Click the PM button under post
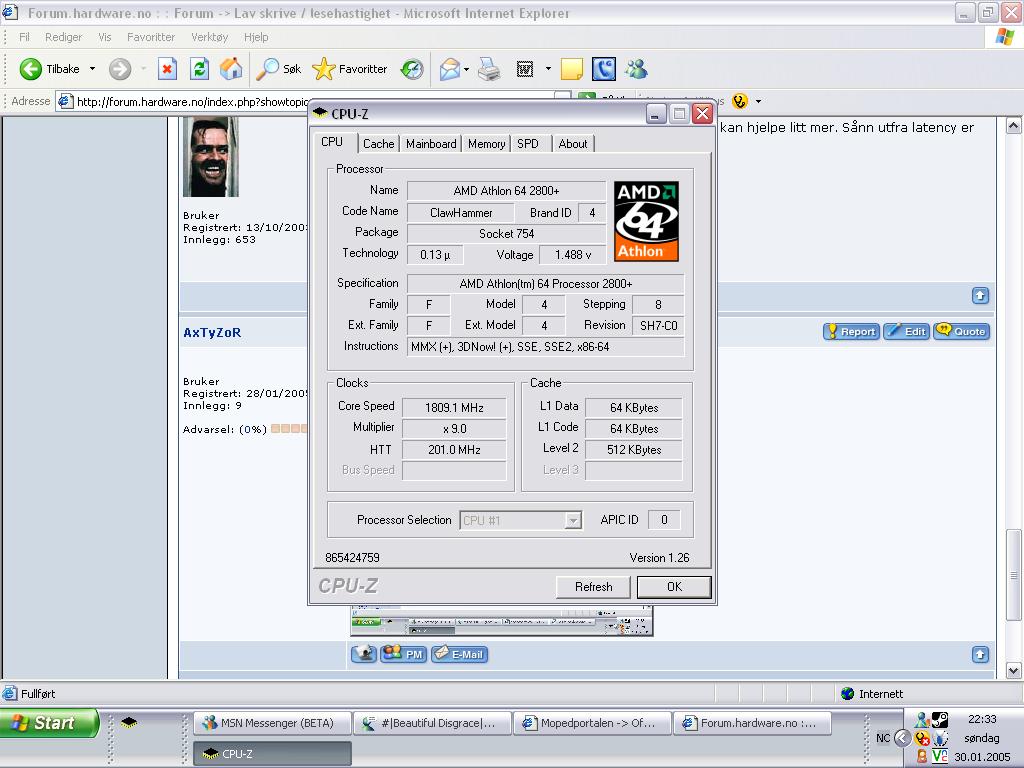Image resolution: width=1024 pixels, height=768 pixels. [404, 654]
